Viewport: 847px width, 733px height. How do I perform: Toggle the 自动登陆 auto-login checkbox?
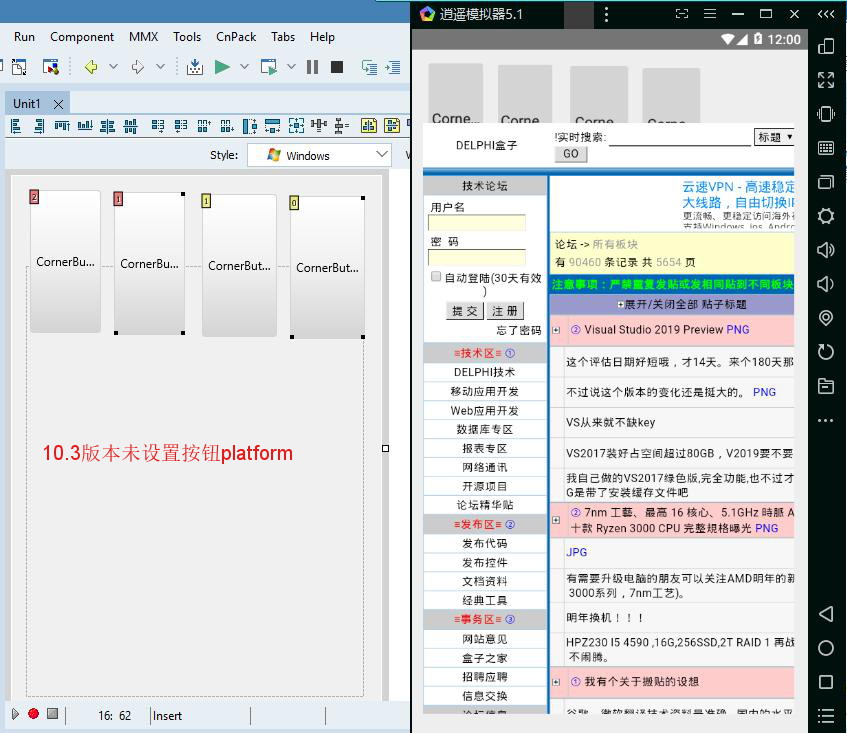(x=436, y=277)
